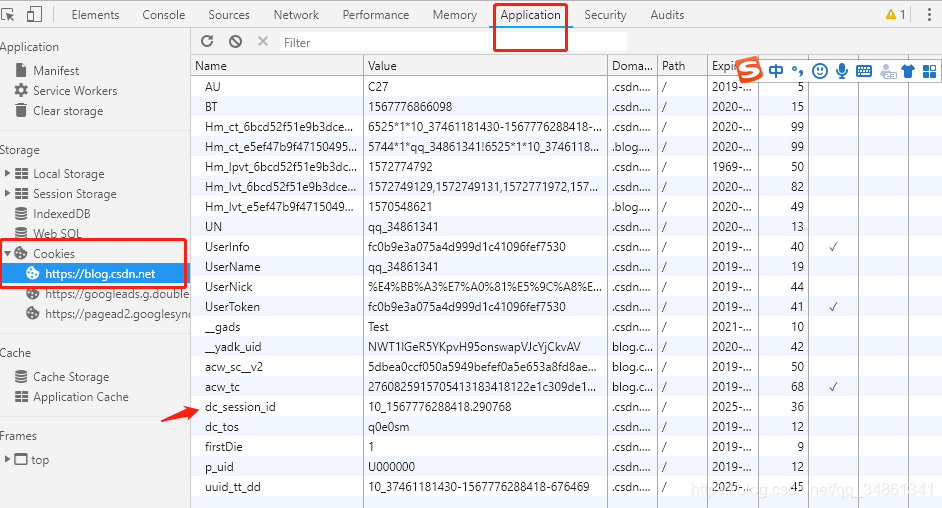This screenshot has height=508, width=942.
Task: Click the IndexedDB database icon
Action: pyautogui.click(x=21, y=213)
